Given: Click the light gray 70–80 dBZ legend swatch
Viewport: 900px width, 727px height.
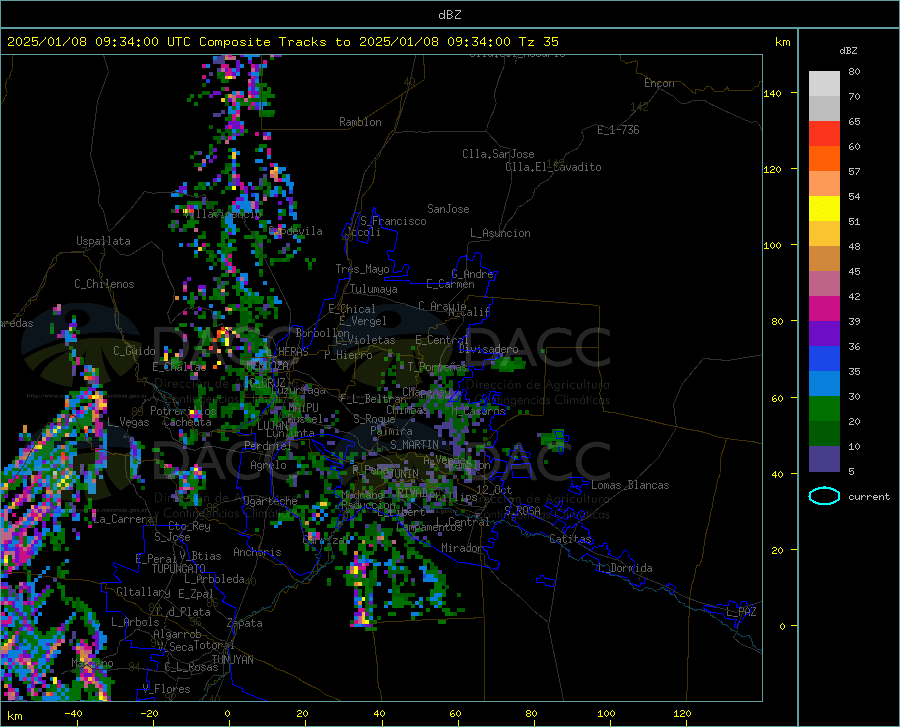Looking at the screenshot, I should click(x=824, y=84).
